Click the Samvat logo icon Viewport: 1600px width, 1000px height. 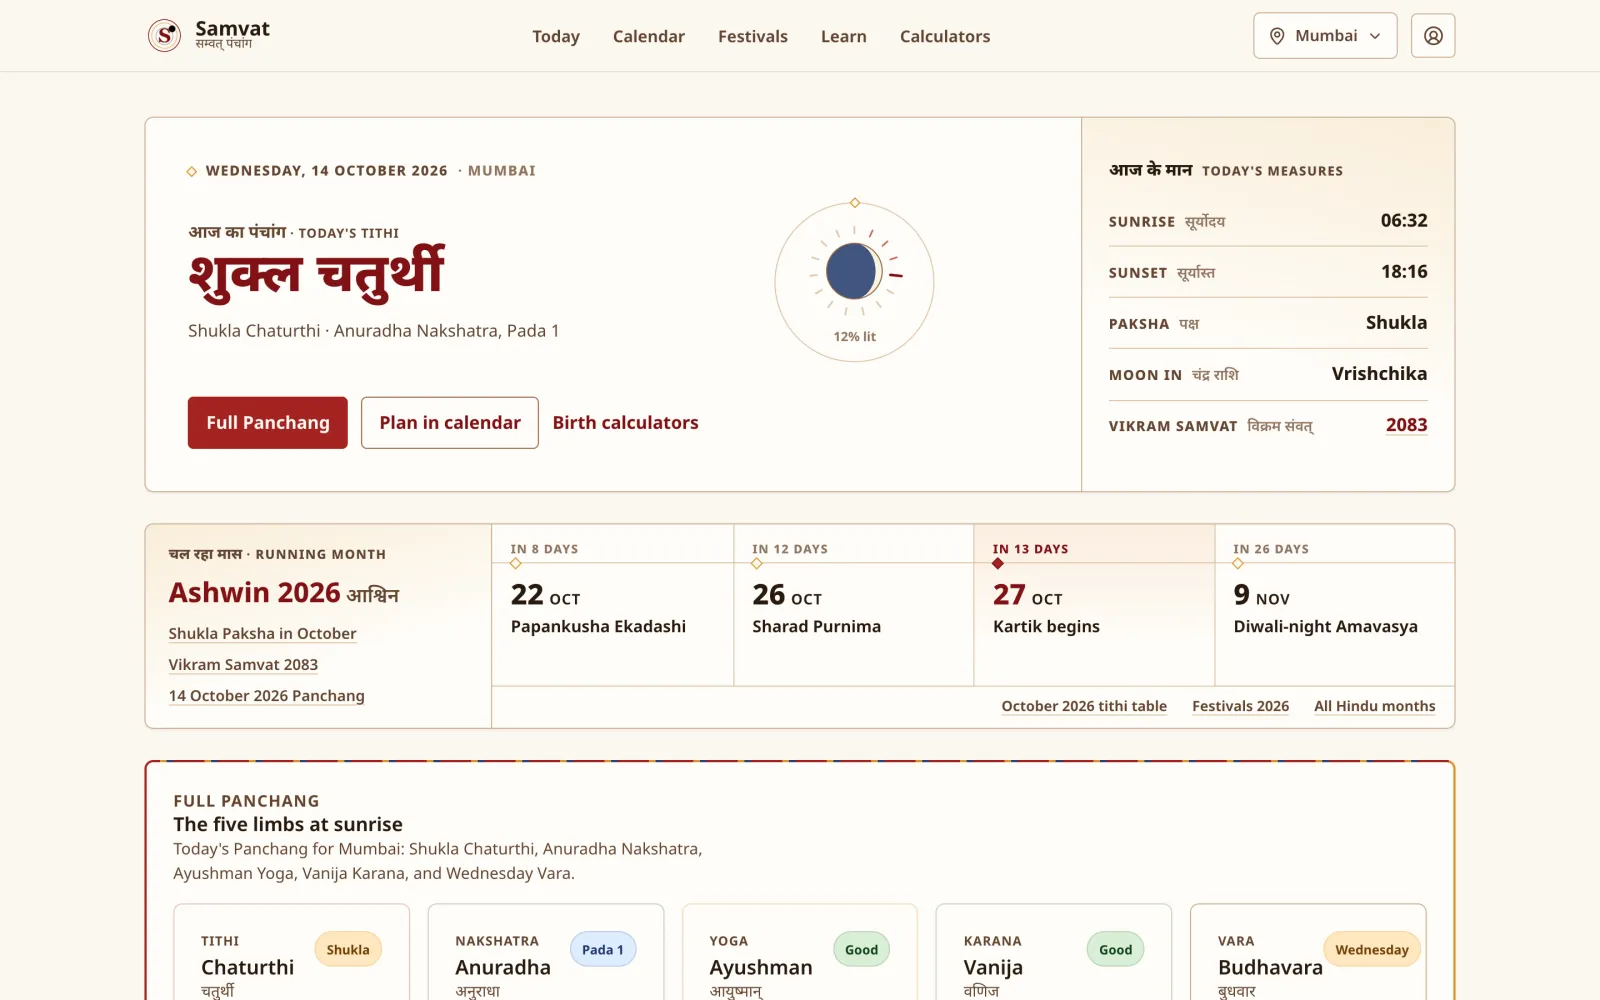click(164, 35)
